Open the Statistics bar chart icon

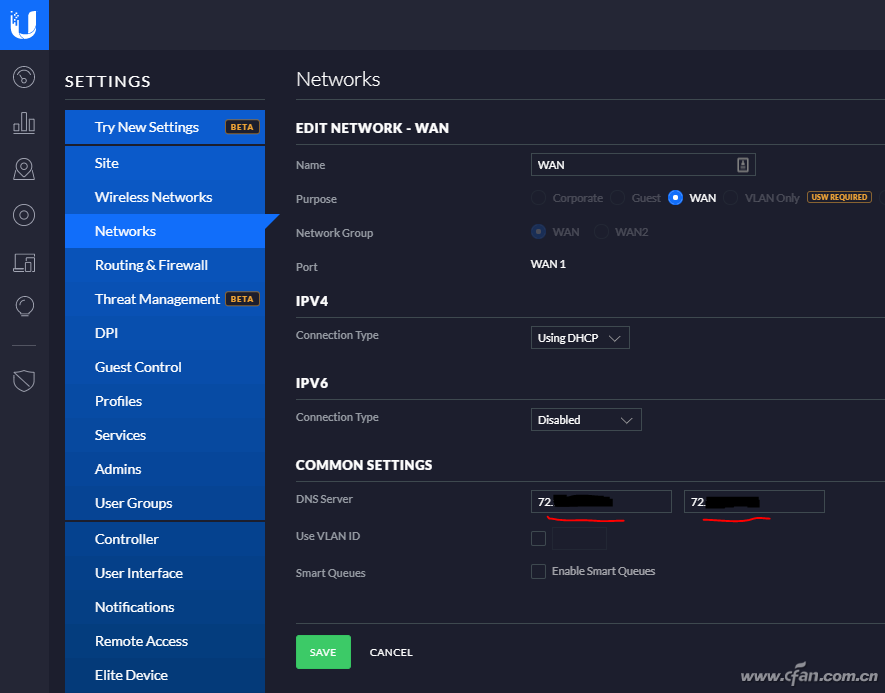[24, 123]
